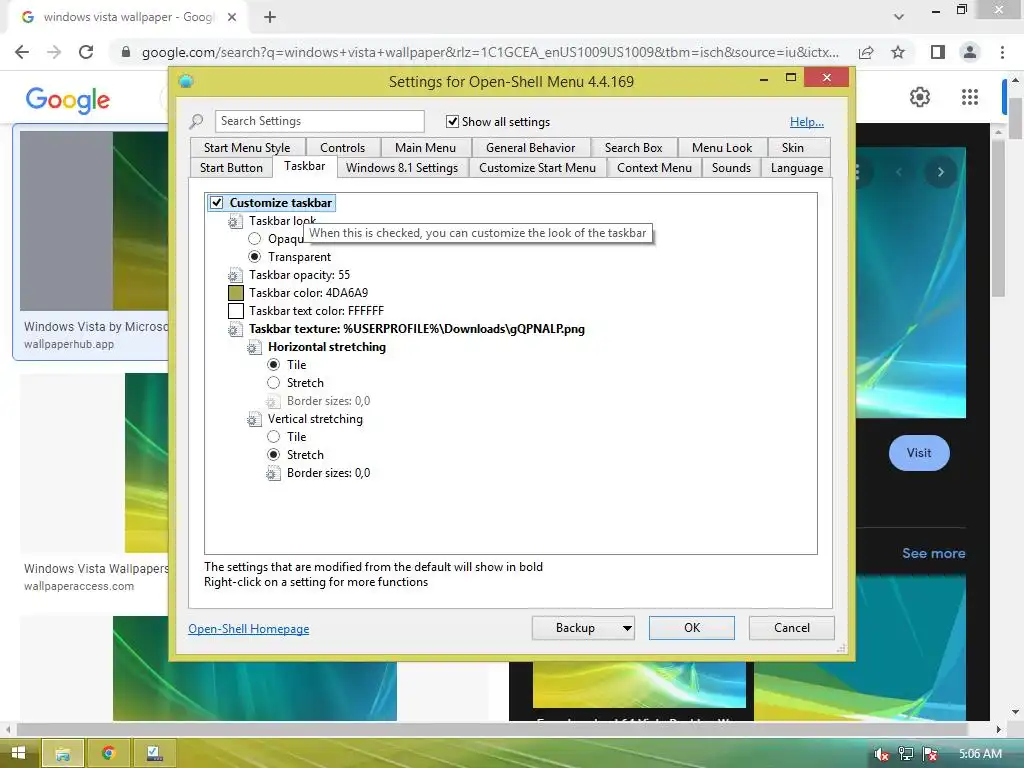Switch to Main Menu tab

tap(425, 148)
